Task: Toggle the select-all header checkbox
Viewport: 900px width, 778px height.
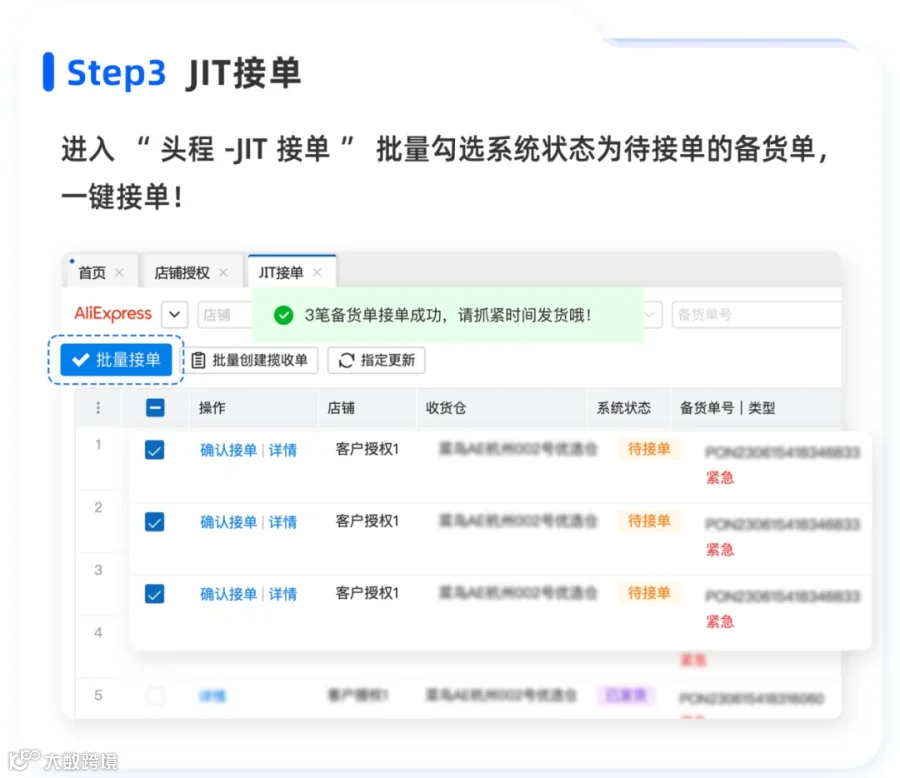Action: coord(155,408)
